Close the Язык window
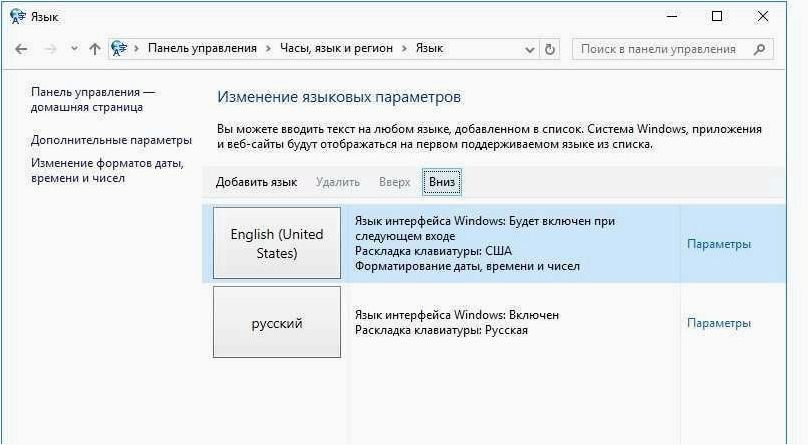Viewport: 808px width, 445px height. (x=763, y=16)
